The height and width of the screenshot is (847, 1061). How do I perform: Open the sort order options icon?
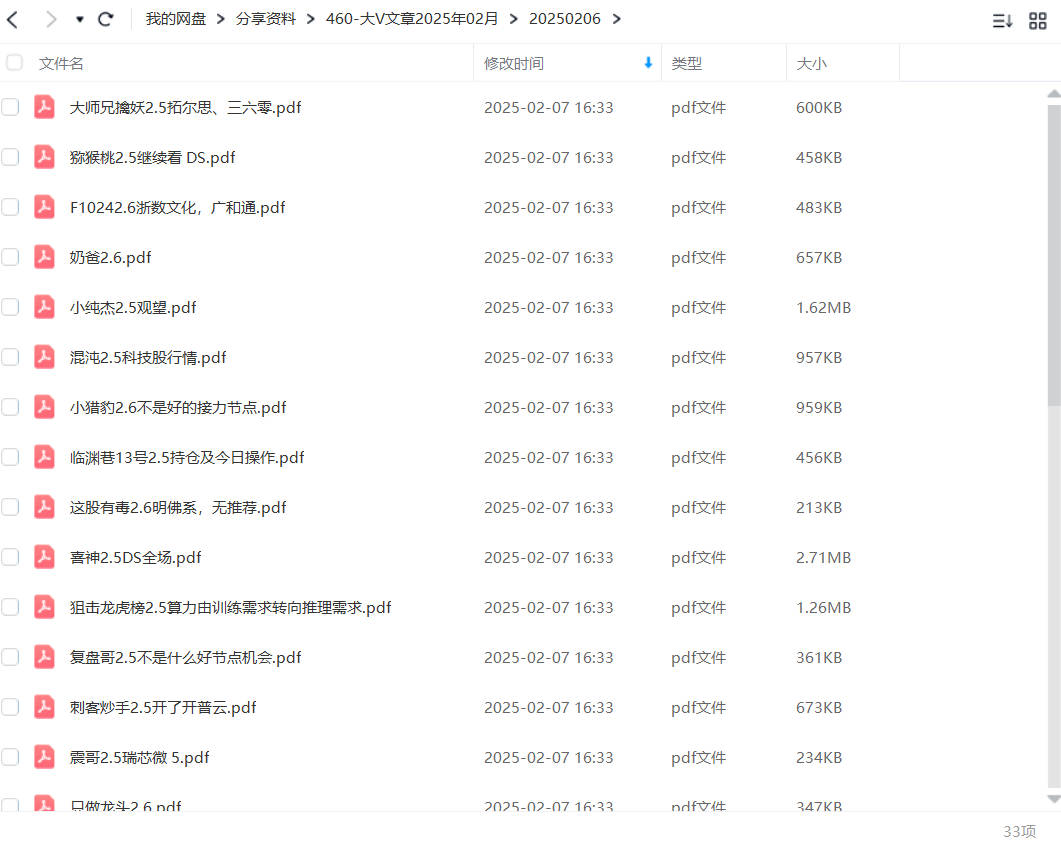click(x=1002, y=21)
